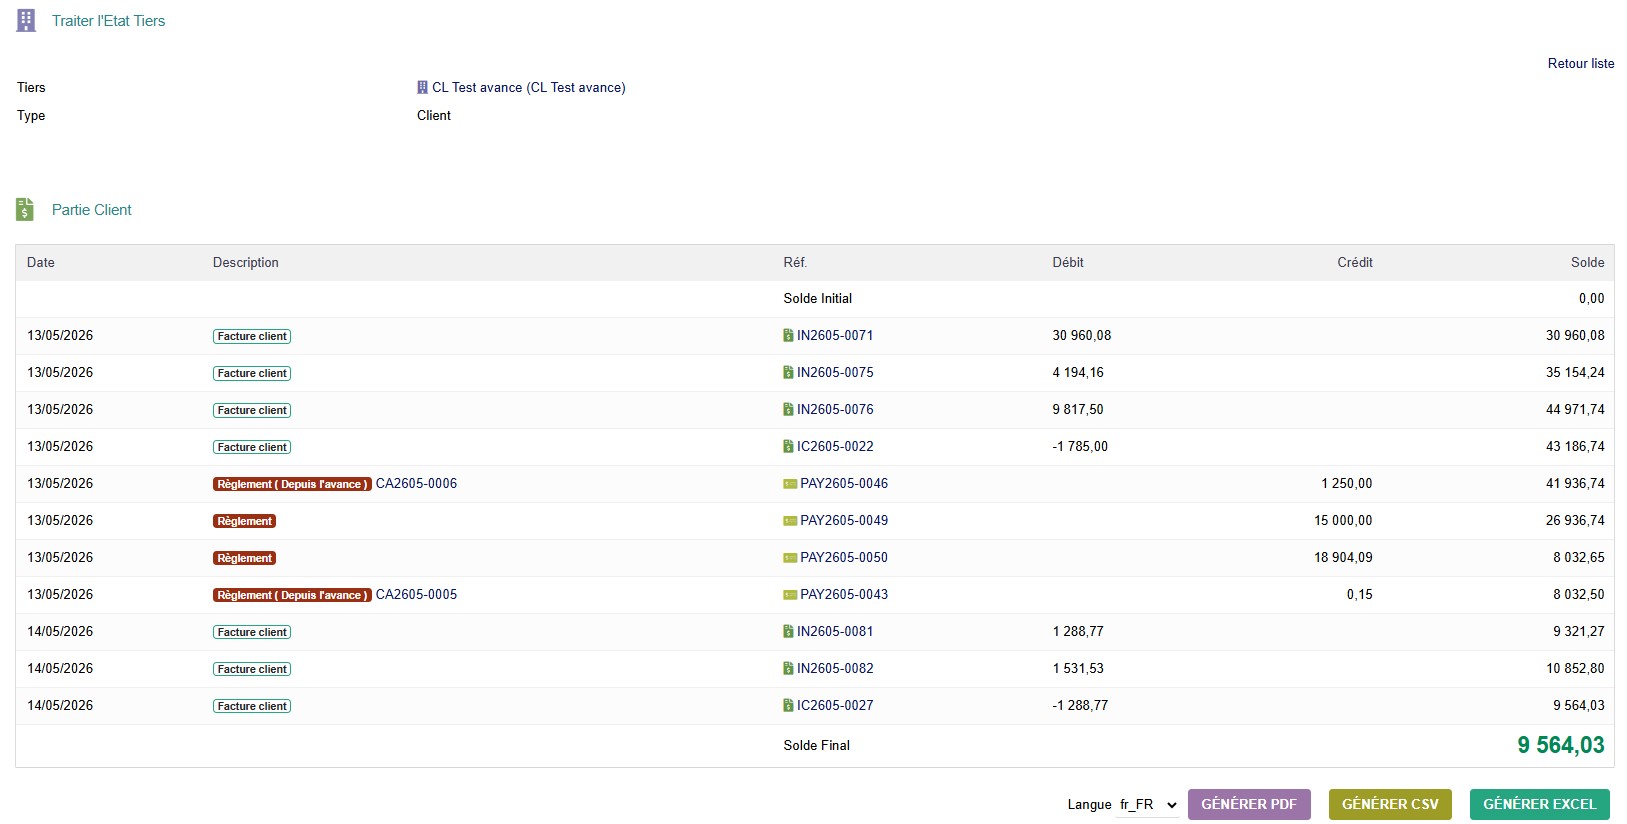1627x824 pixels.
Task: Click Règlement (Depuis l'avance) badge for CA2605-0006
Action: (292, 484)
